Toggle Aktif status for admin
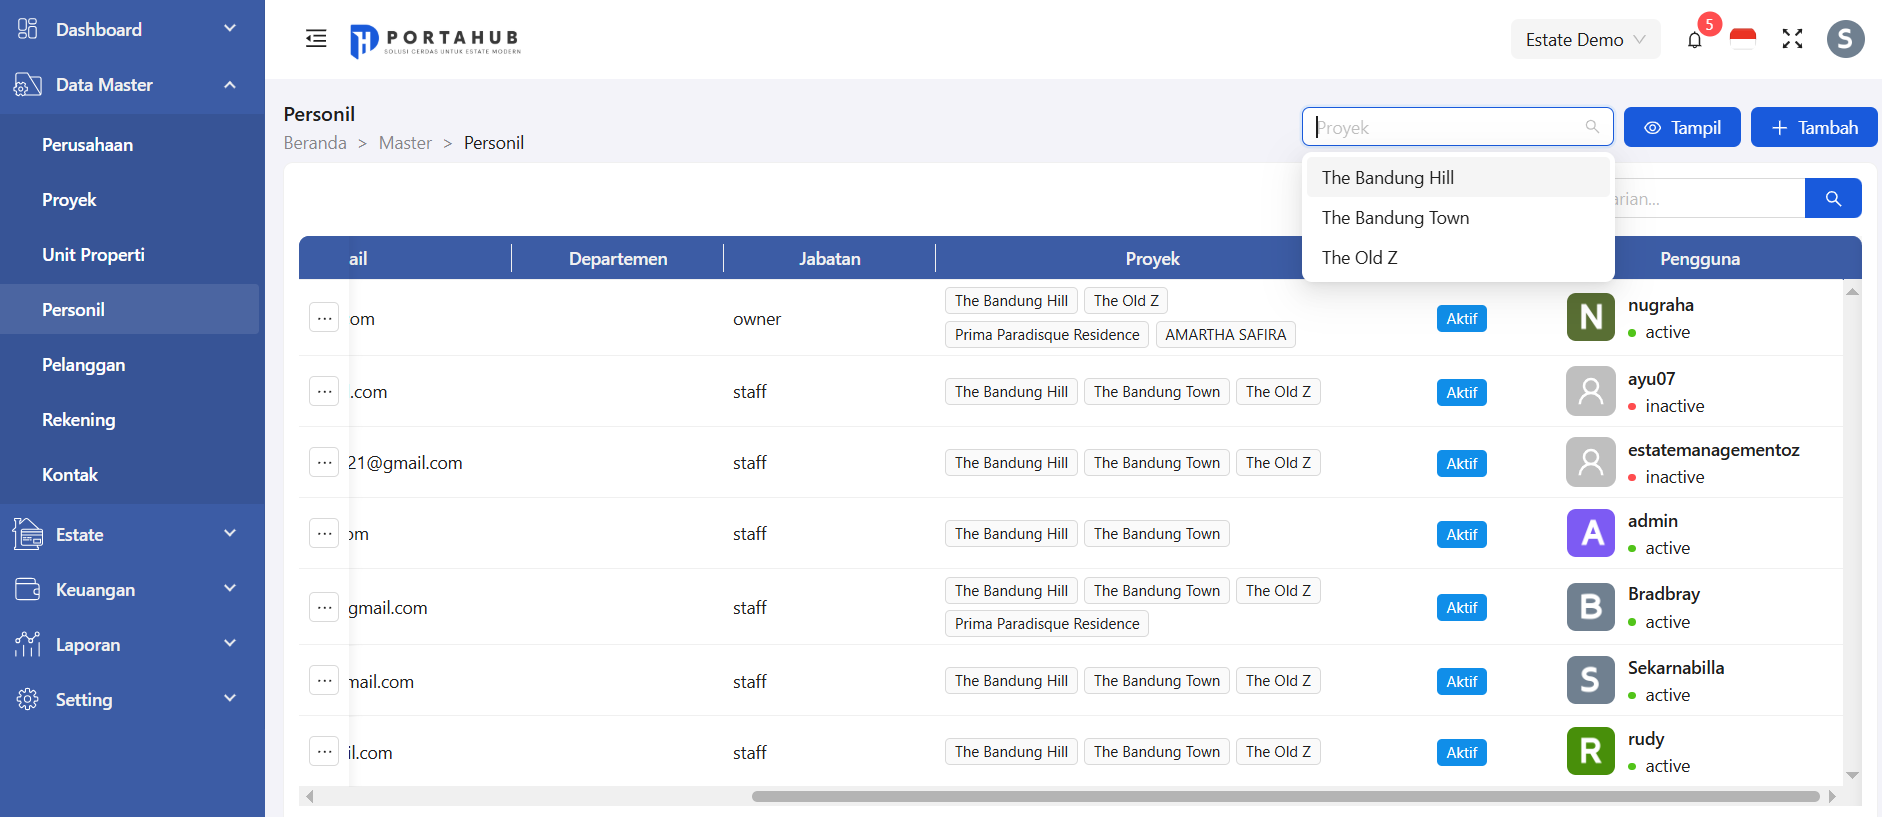The image size is (1882, 817). click(x=1461, y=534)
